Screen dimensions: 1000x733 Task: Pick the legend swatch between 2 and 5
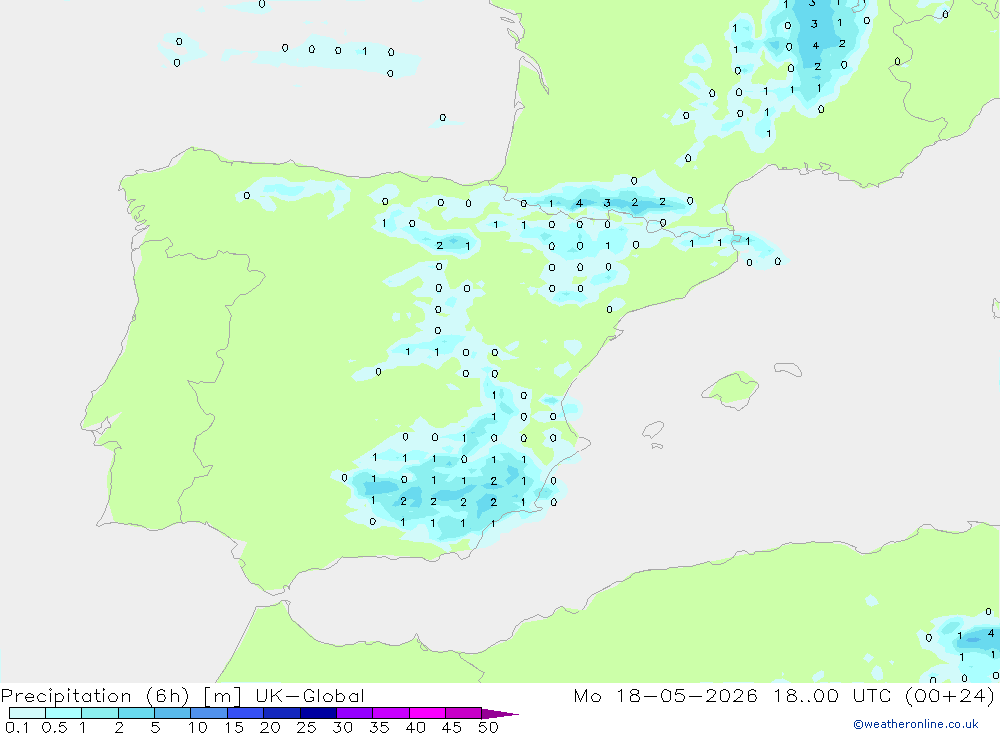click(136, 713)
